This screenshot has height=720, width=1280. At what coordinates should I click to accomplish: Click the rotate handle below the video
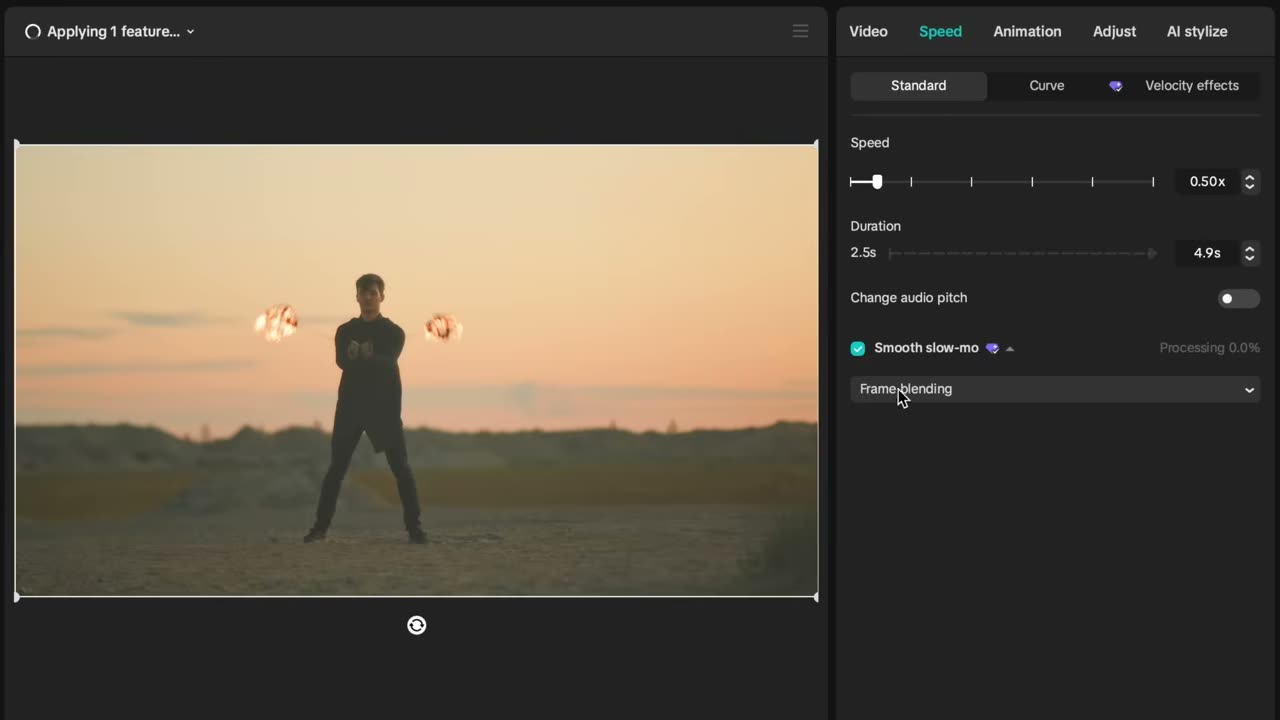pos(417,625)
